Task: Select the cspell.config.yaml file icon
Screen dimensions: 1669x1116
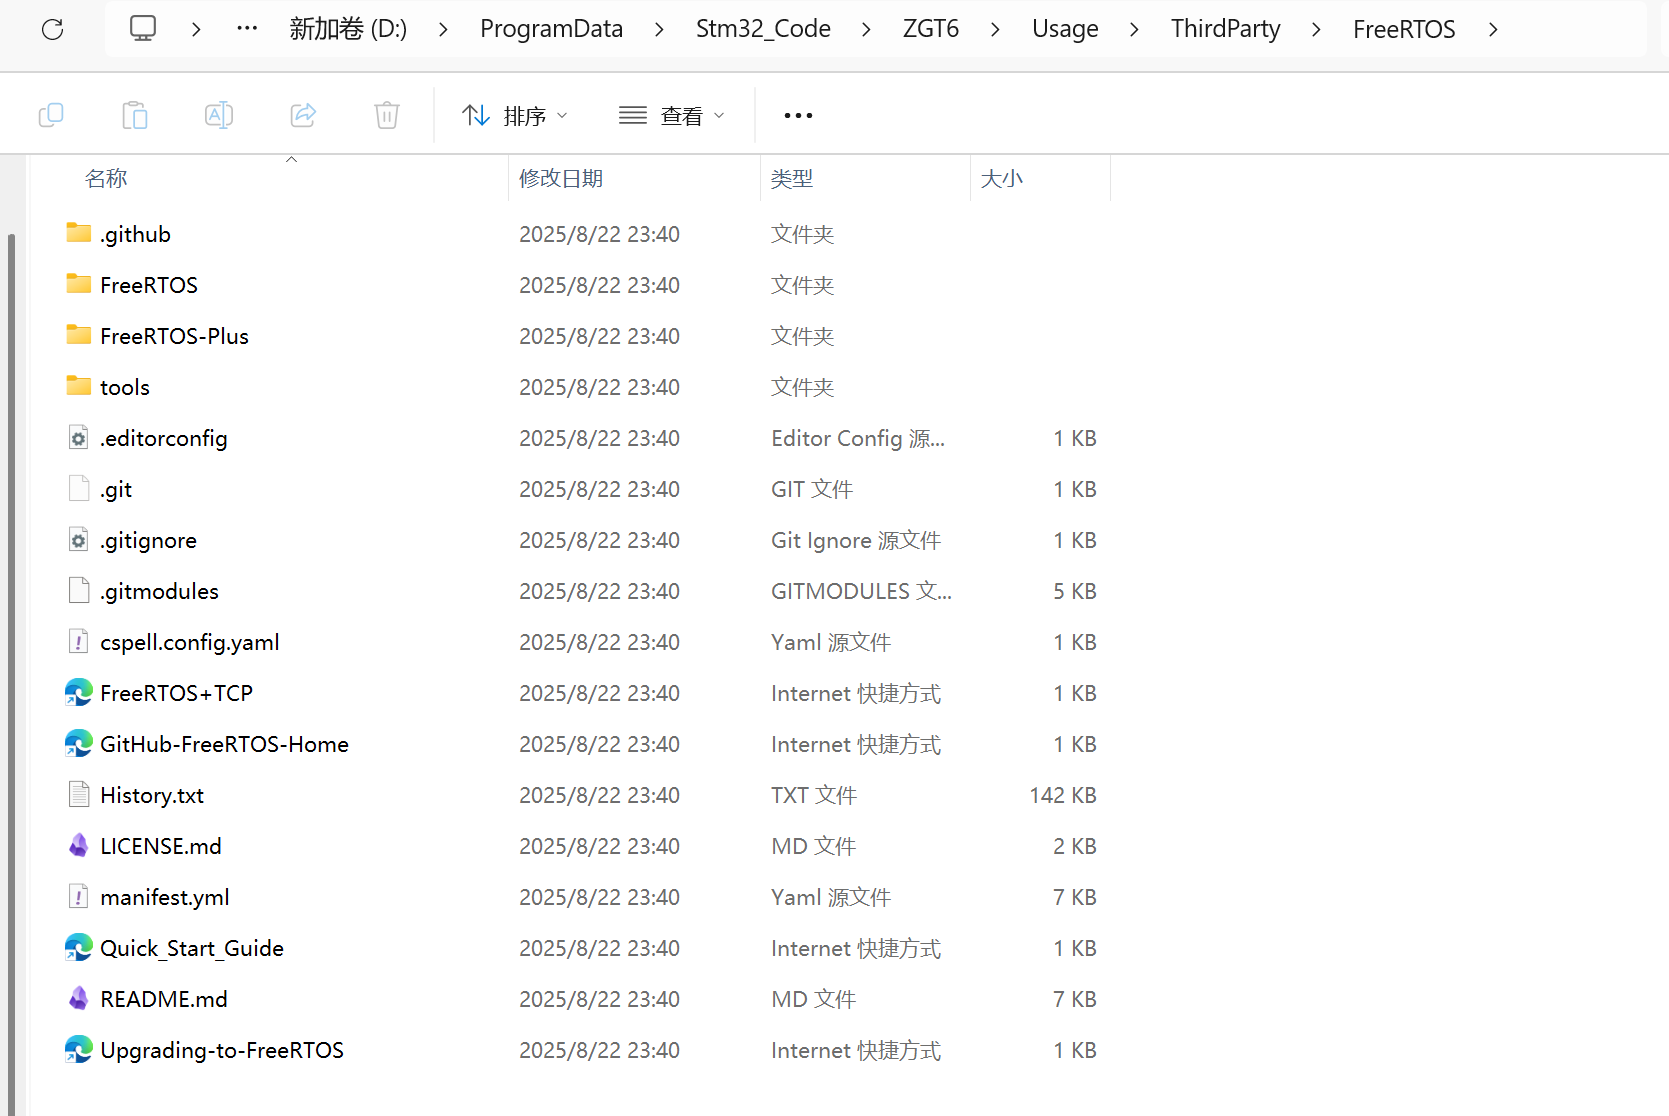Action: click(x=79, y=641)
